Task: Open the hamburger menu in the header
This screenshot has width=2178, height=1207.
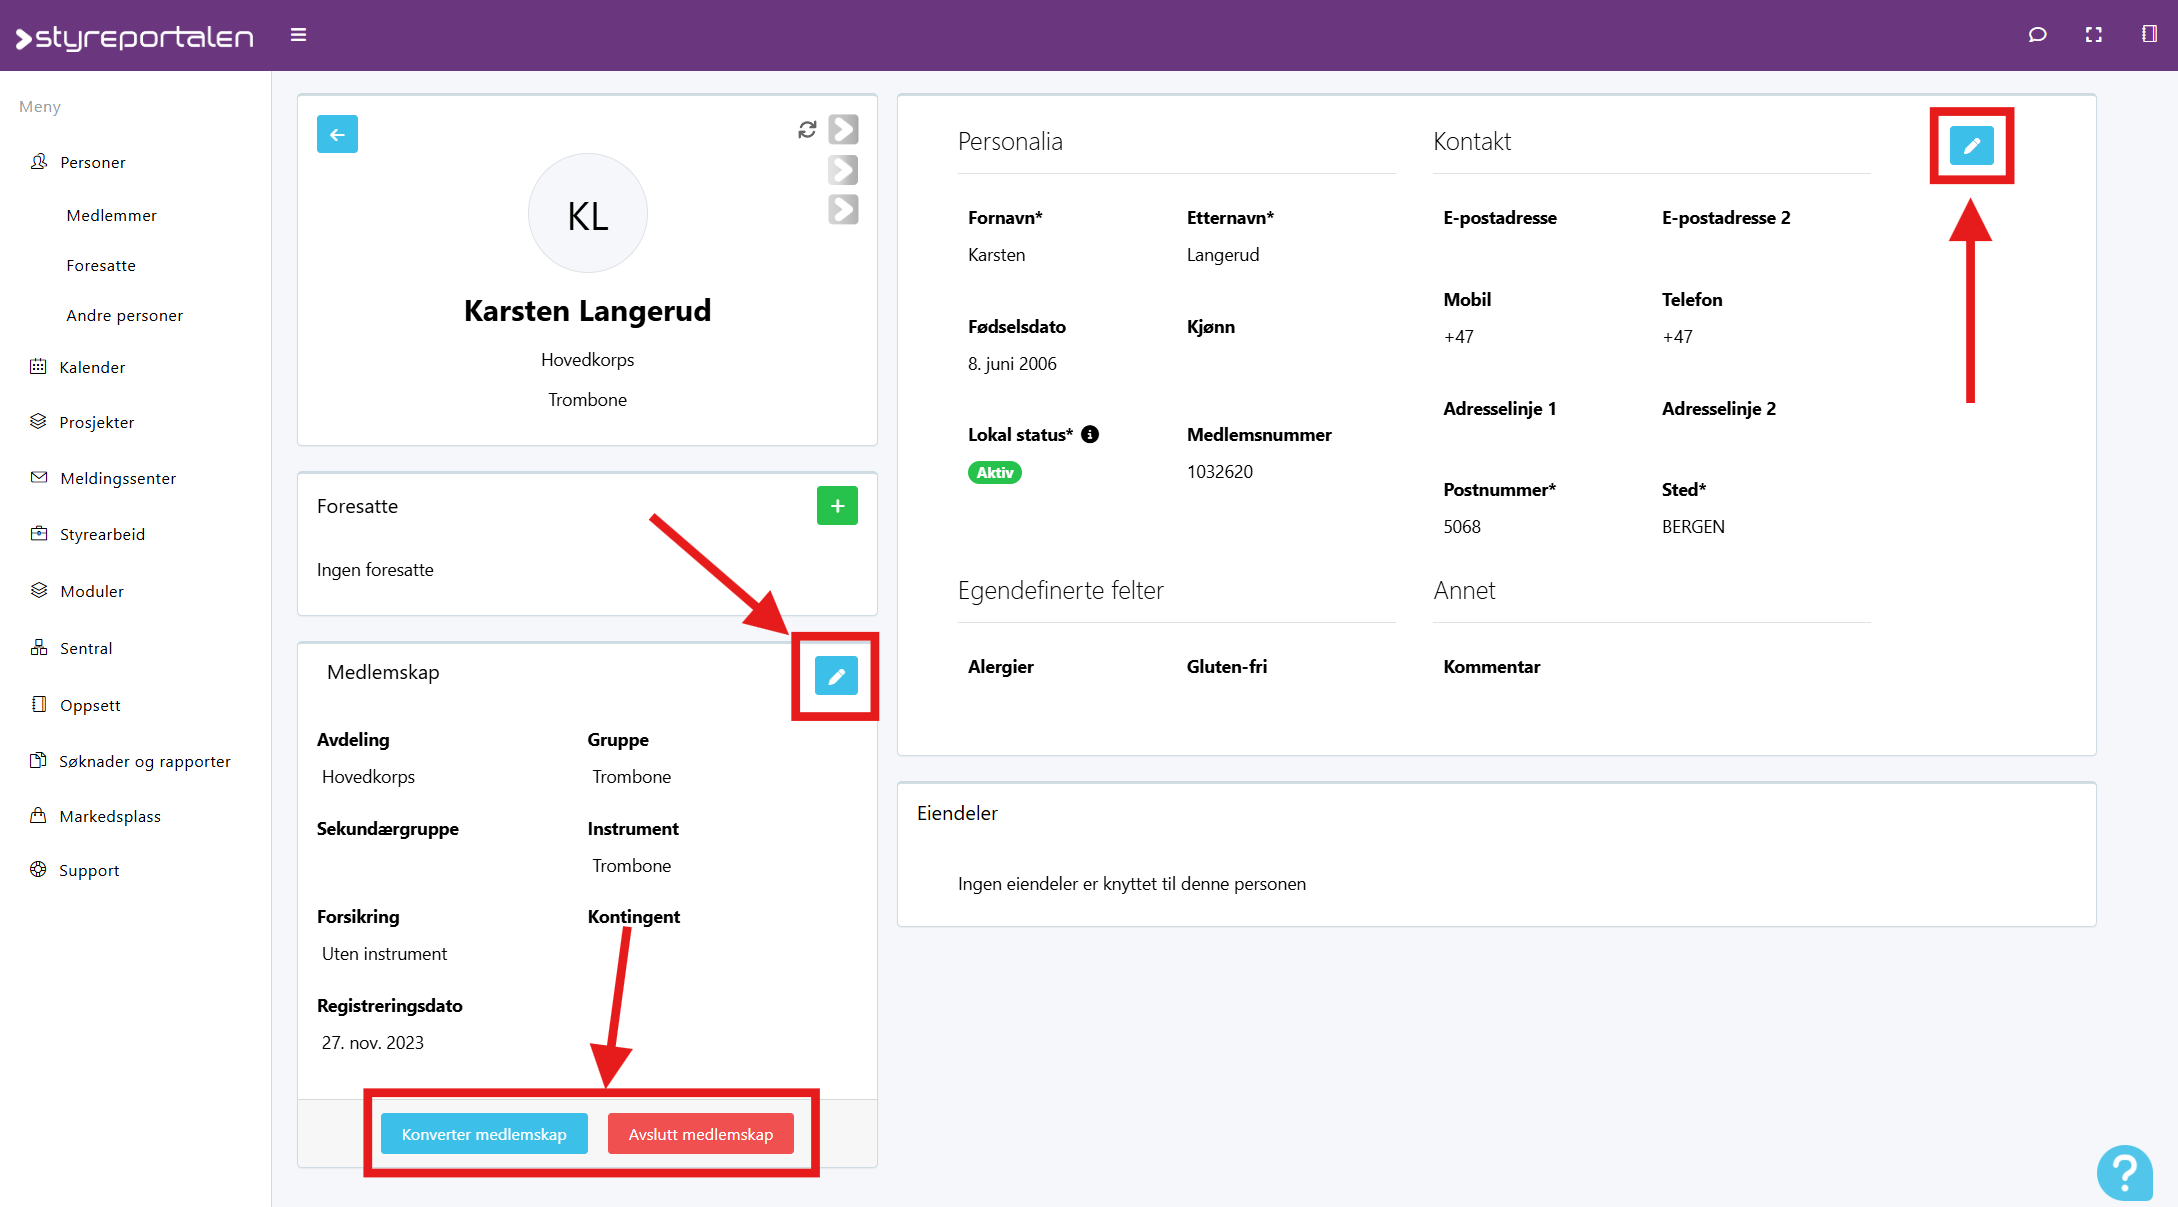Action: coord(298,35)
